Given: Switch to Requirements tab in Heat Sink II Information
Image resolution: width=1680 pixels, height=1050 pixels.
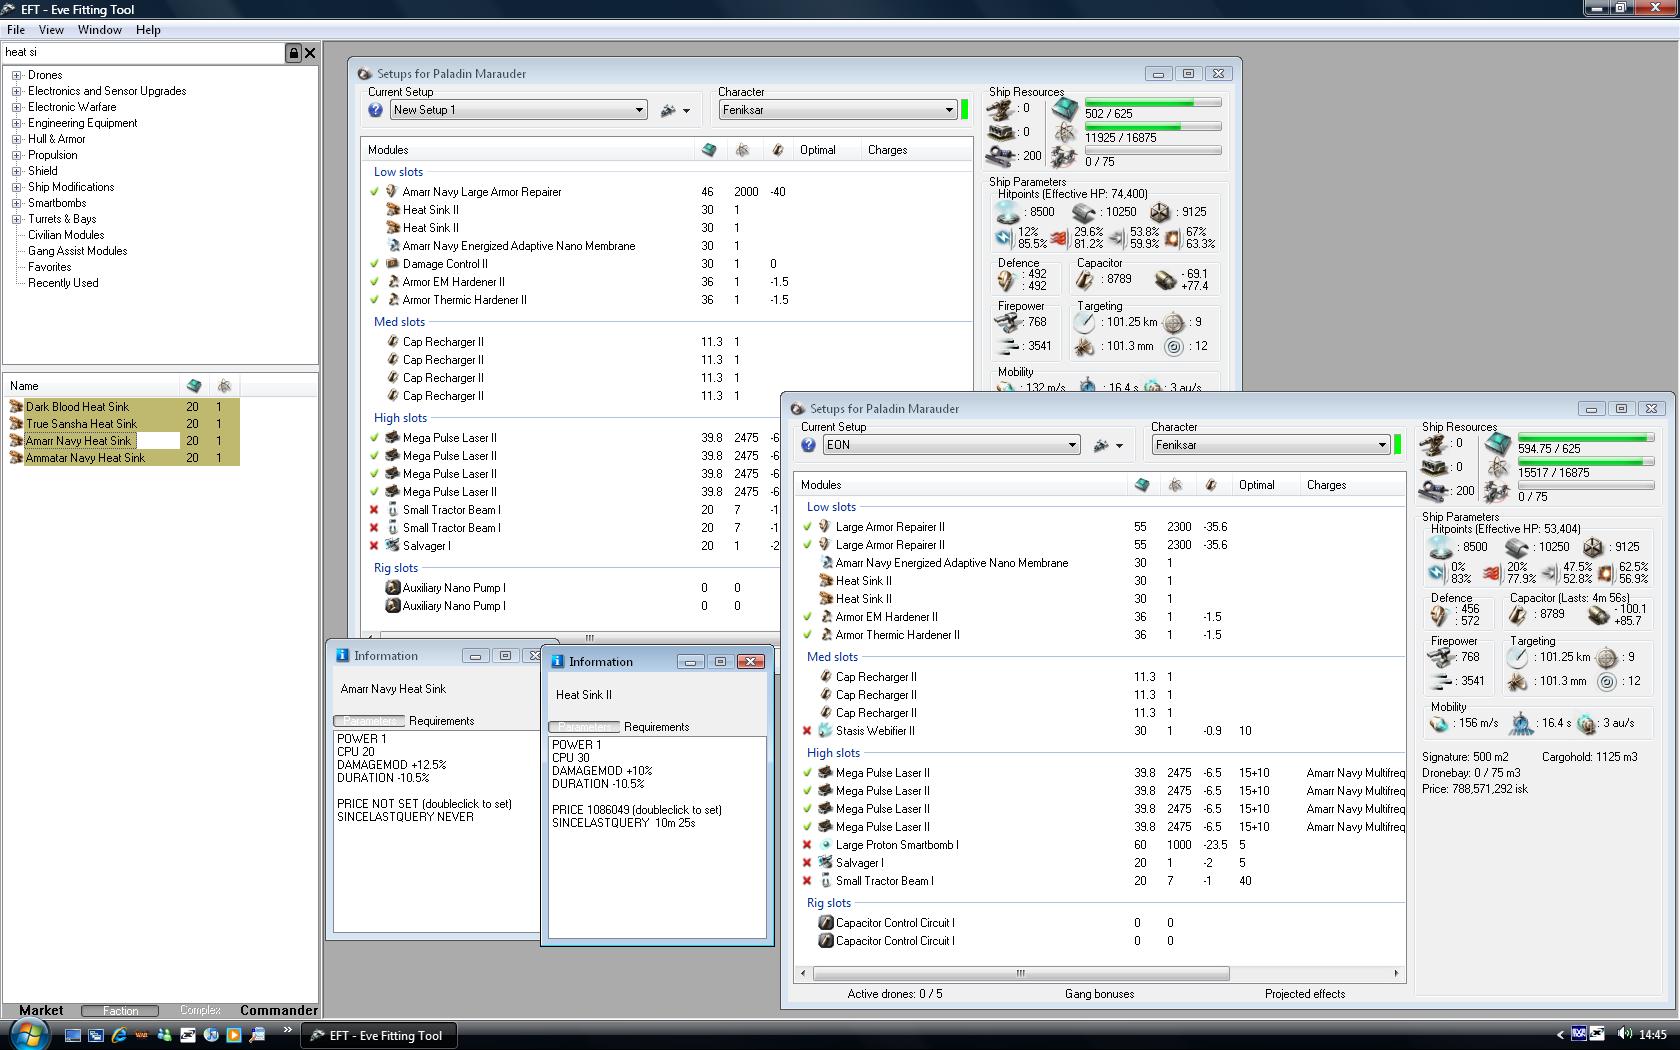Looking at the screenshot, I should click(656, 727).
